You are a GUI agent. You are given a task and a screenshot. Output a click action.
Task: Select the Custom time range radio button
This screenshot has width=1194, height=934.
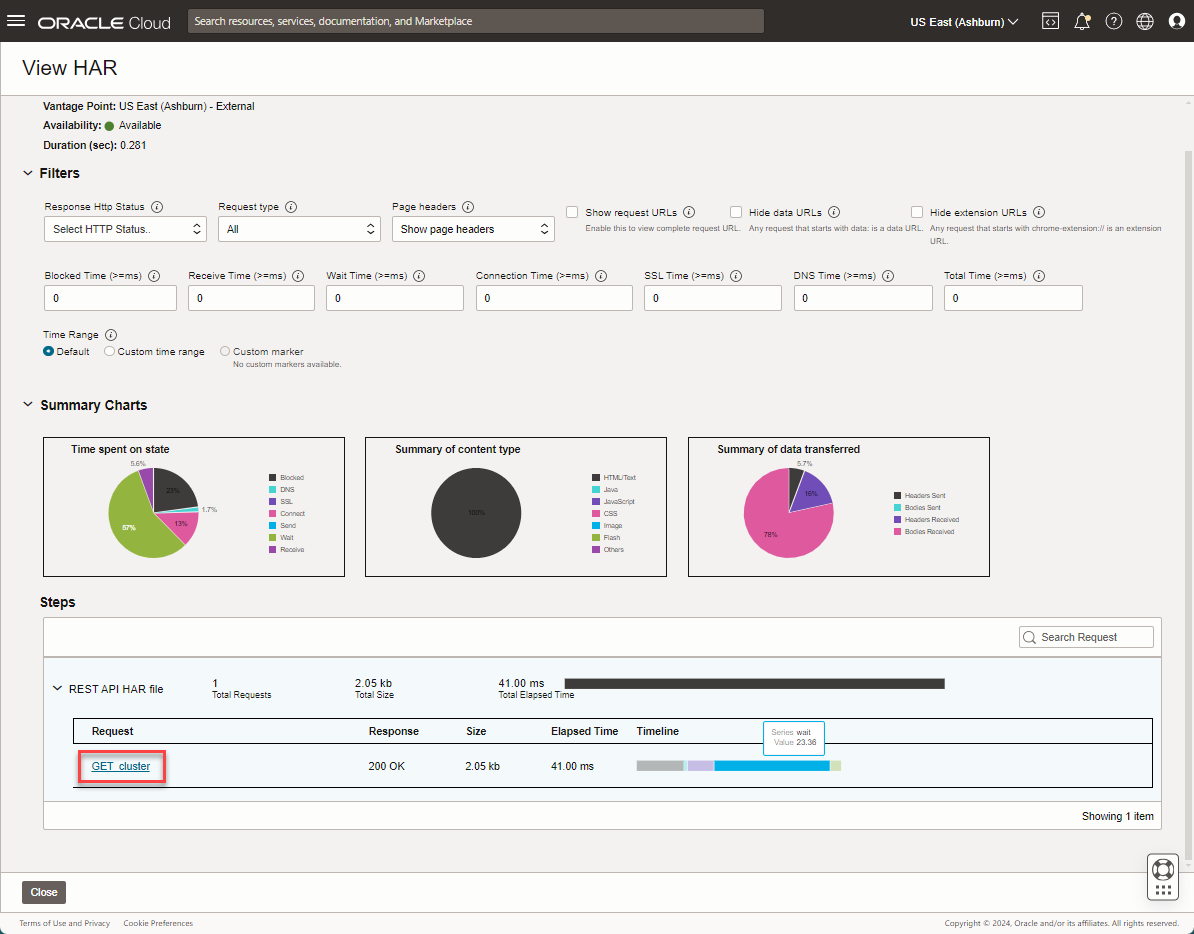pos(109,352)
